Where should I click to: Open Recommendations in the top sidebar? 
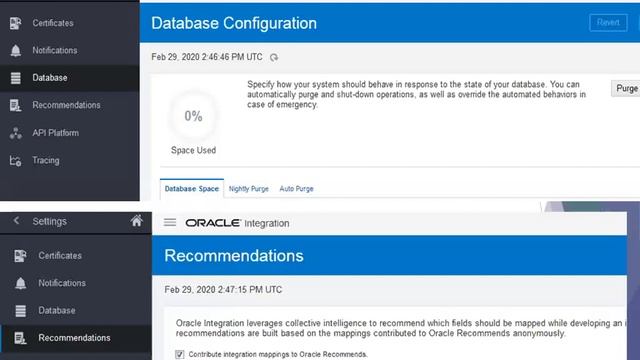(66, 105)
